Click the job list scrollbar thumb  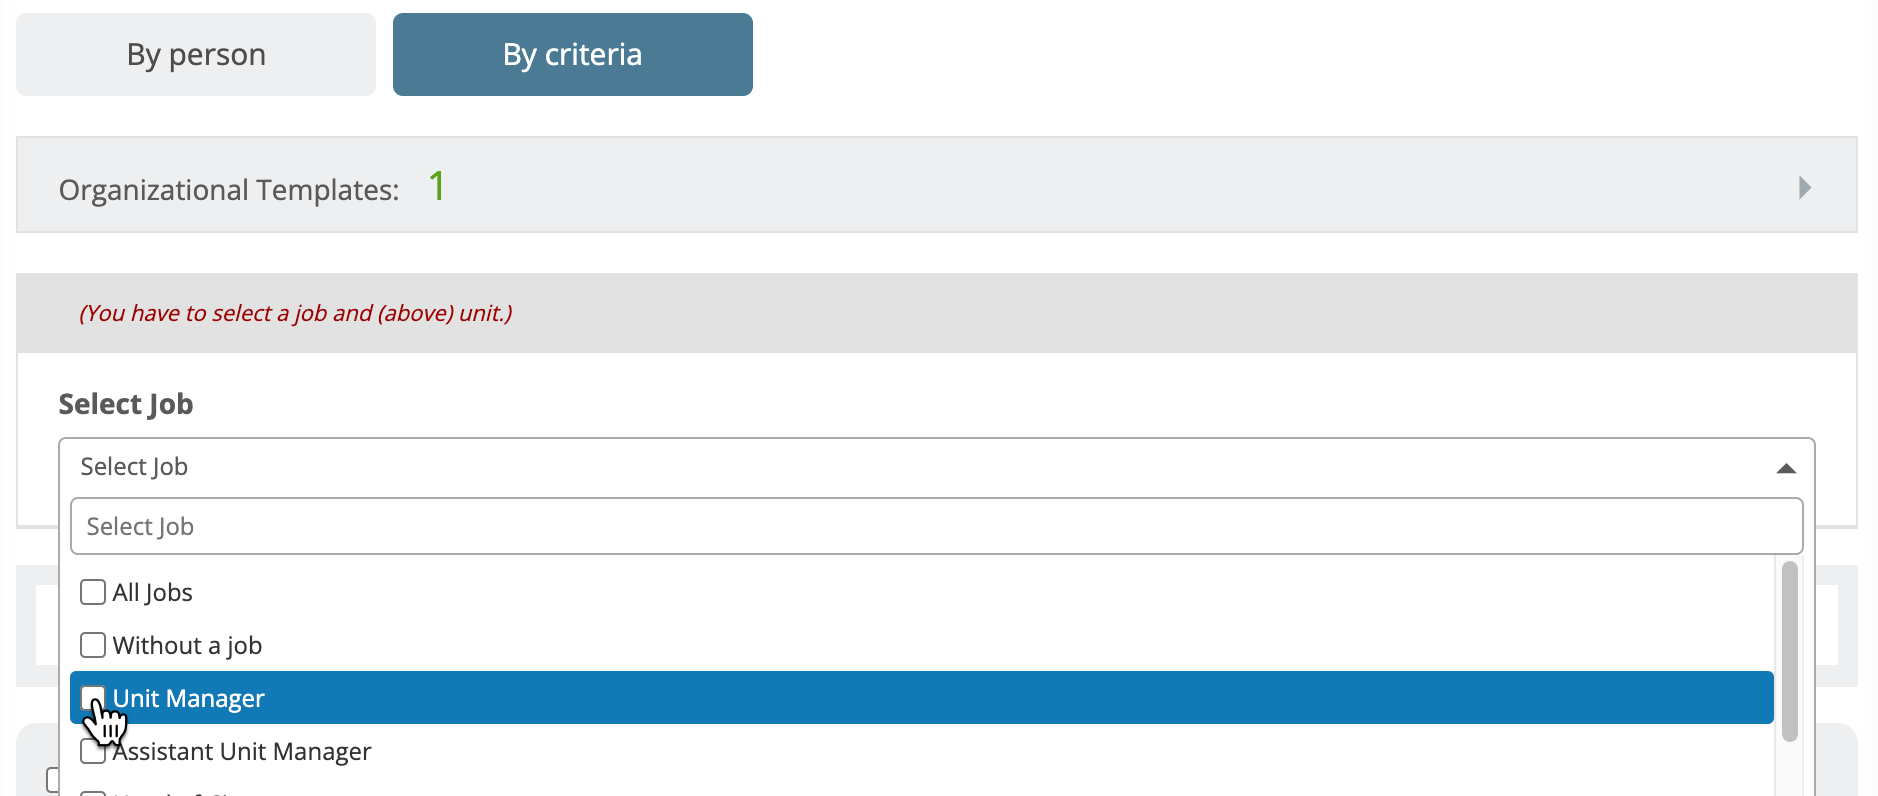1790,651
